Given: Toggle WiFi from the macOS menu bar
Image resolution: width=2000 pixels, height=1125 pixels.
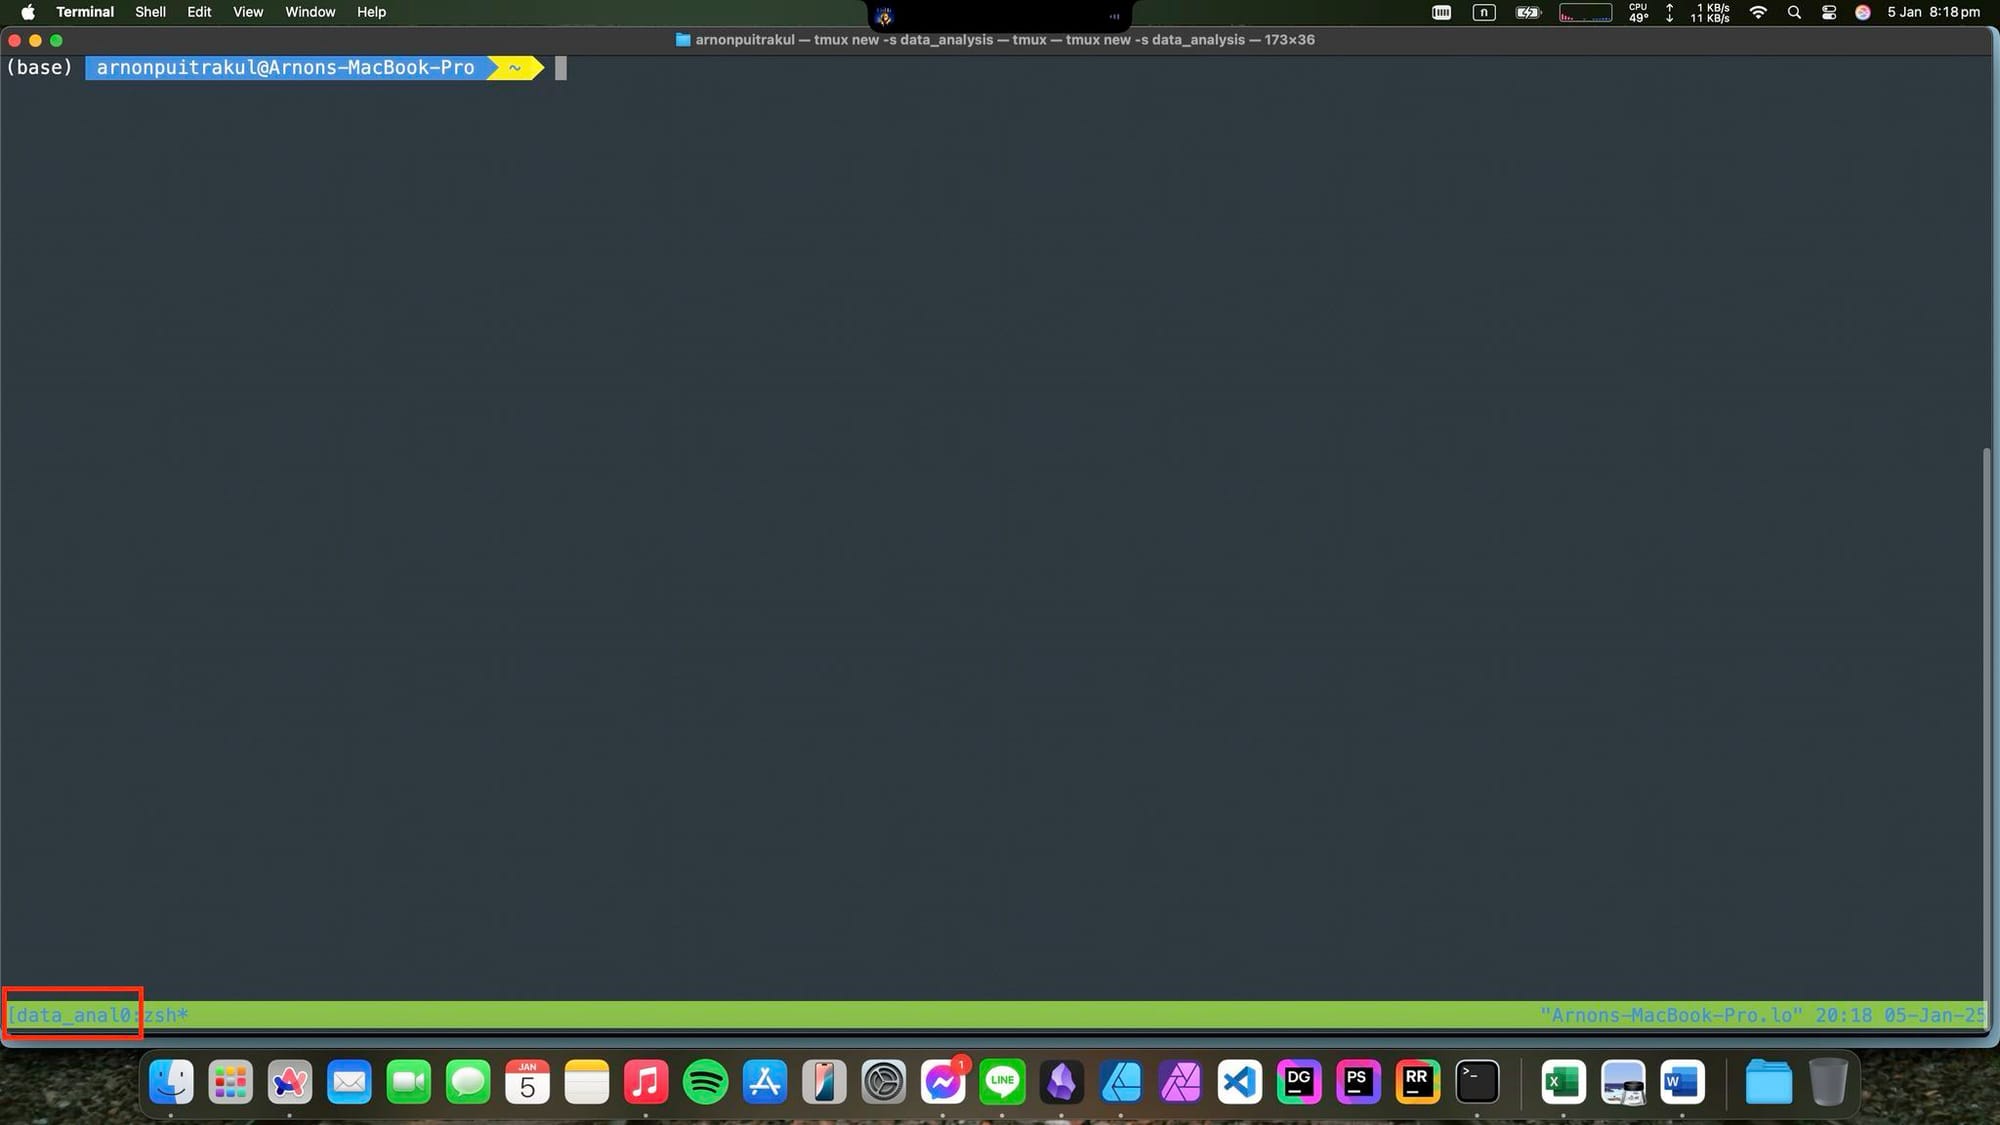Looking at the screenshot, I should 1758,12.
